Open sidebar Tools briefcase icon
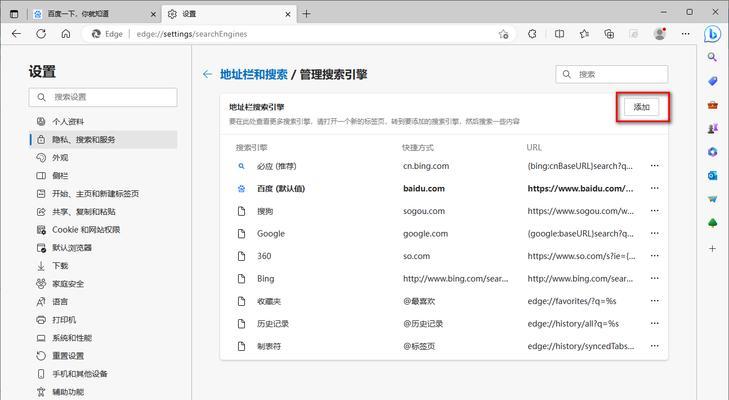The image size is (729, 400). click(x=712, y=105)
